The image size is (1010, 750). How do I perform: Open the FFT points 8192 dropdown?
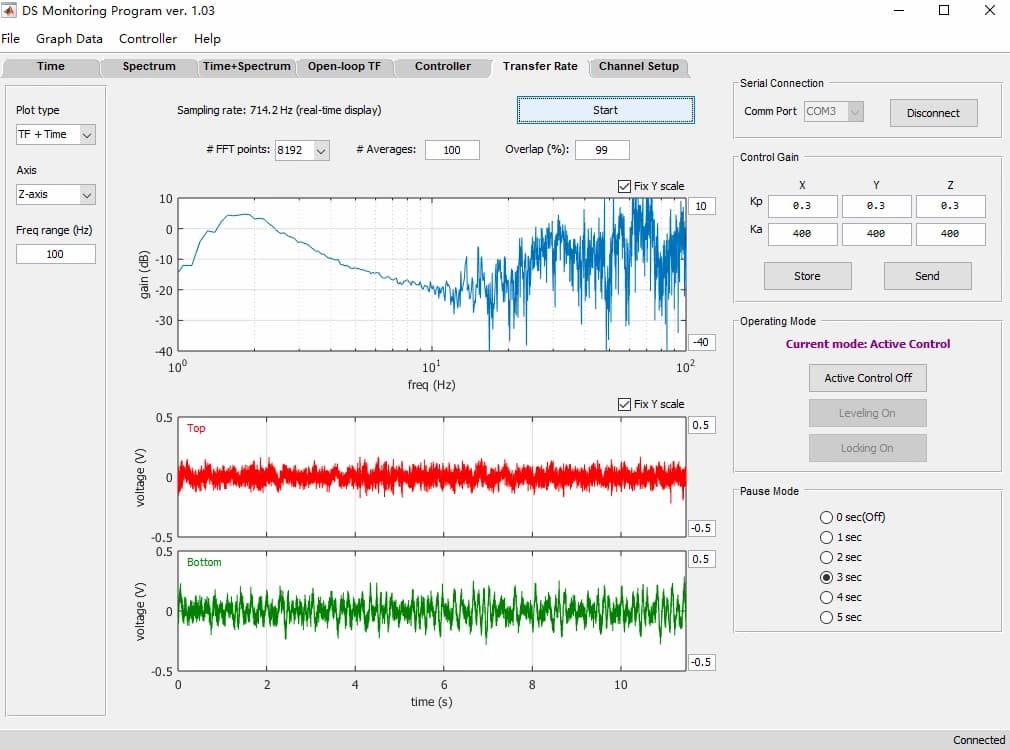(x=302, y=150)
